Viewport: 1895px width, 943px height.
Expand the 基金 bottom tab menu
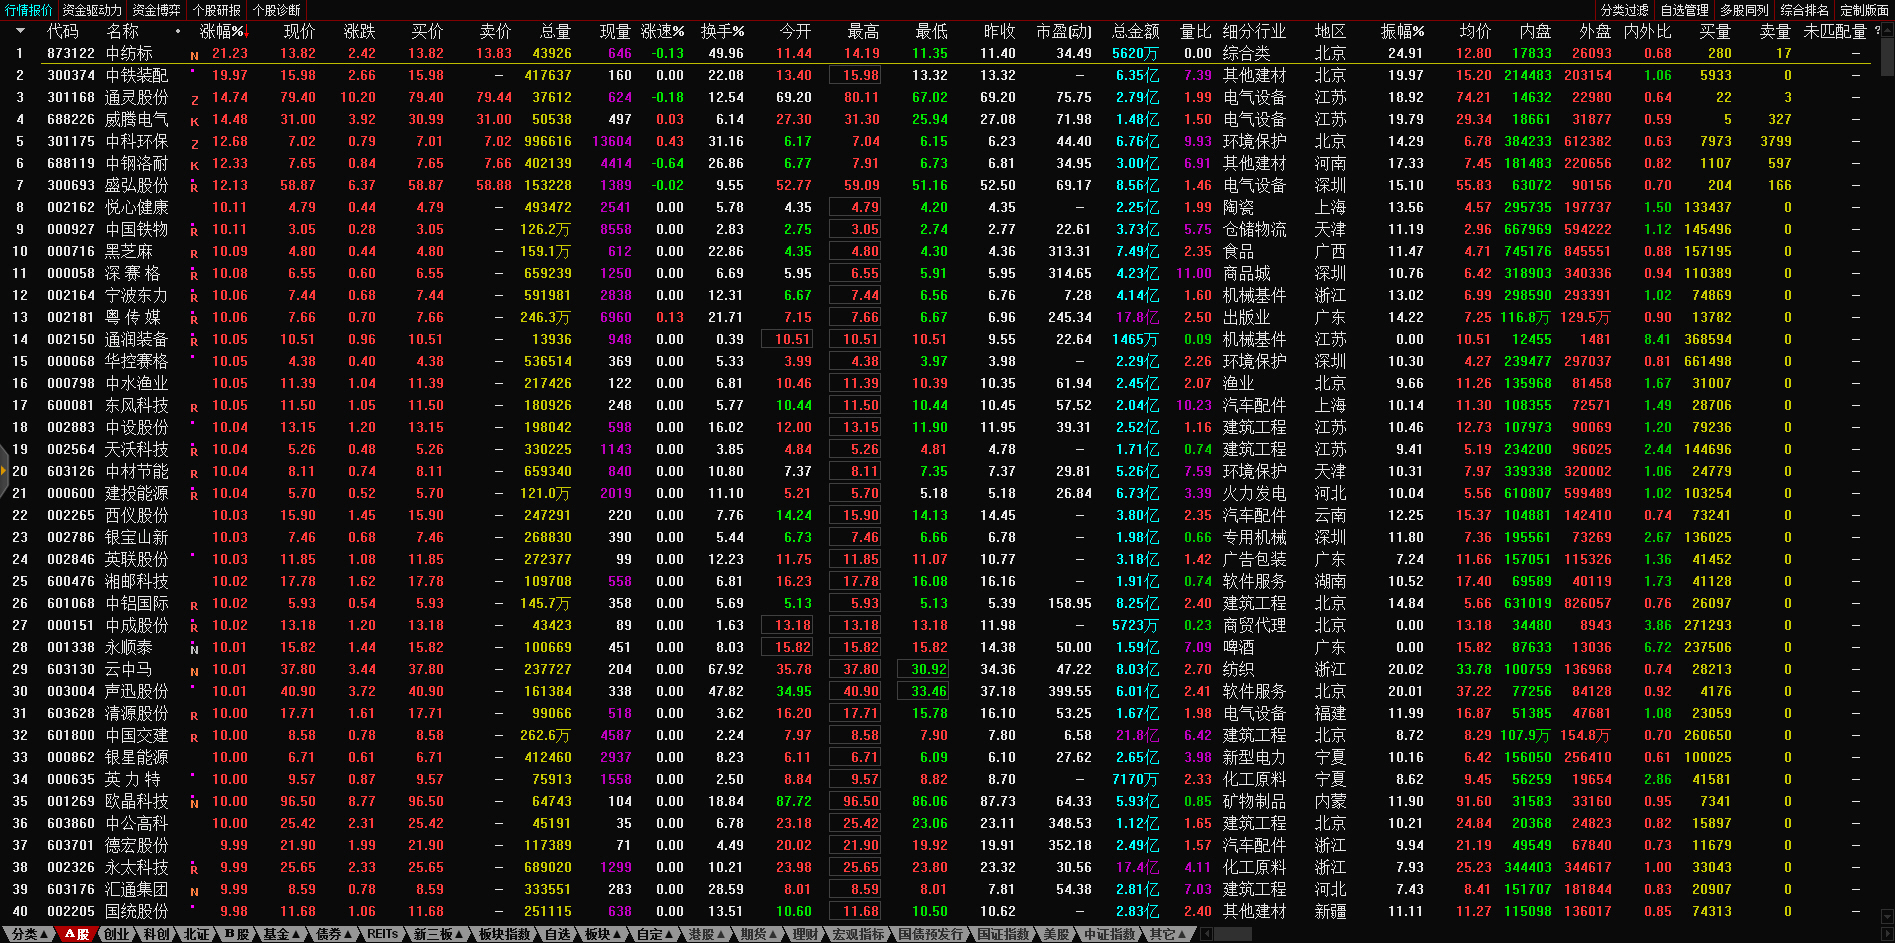281,934
